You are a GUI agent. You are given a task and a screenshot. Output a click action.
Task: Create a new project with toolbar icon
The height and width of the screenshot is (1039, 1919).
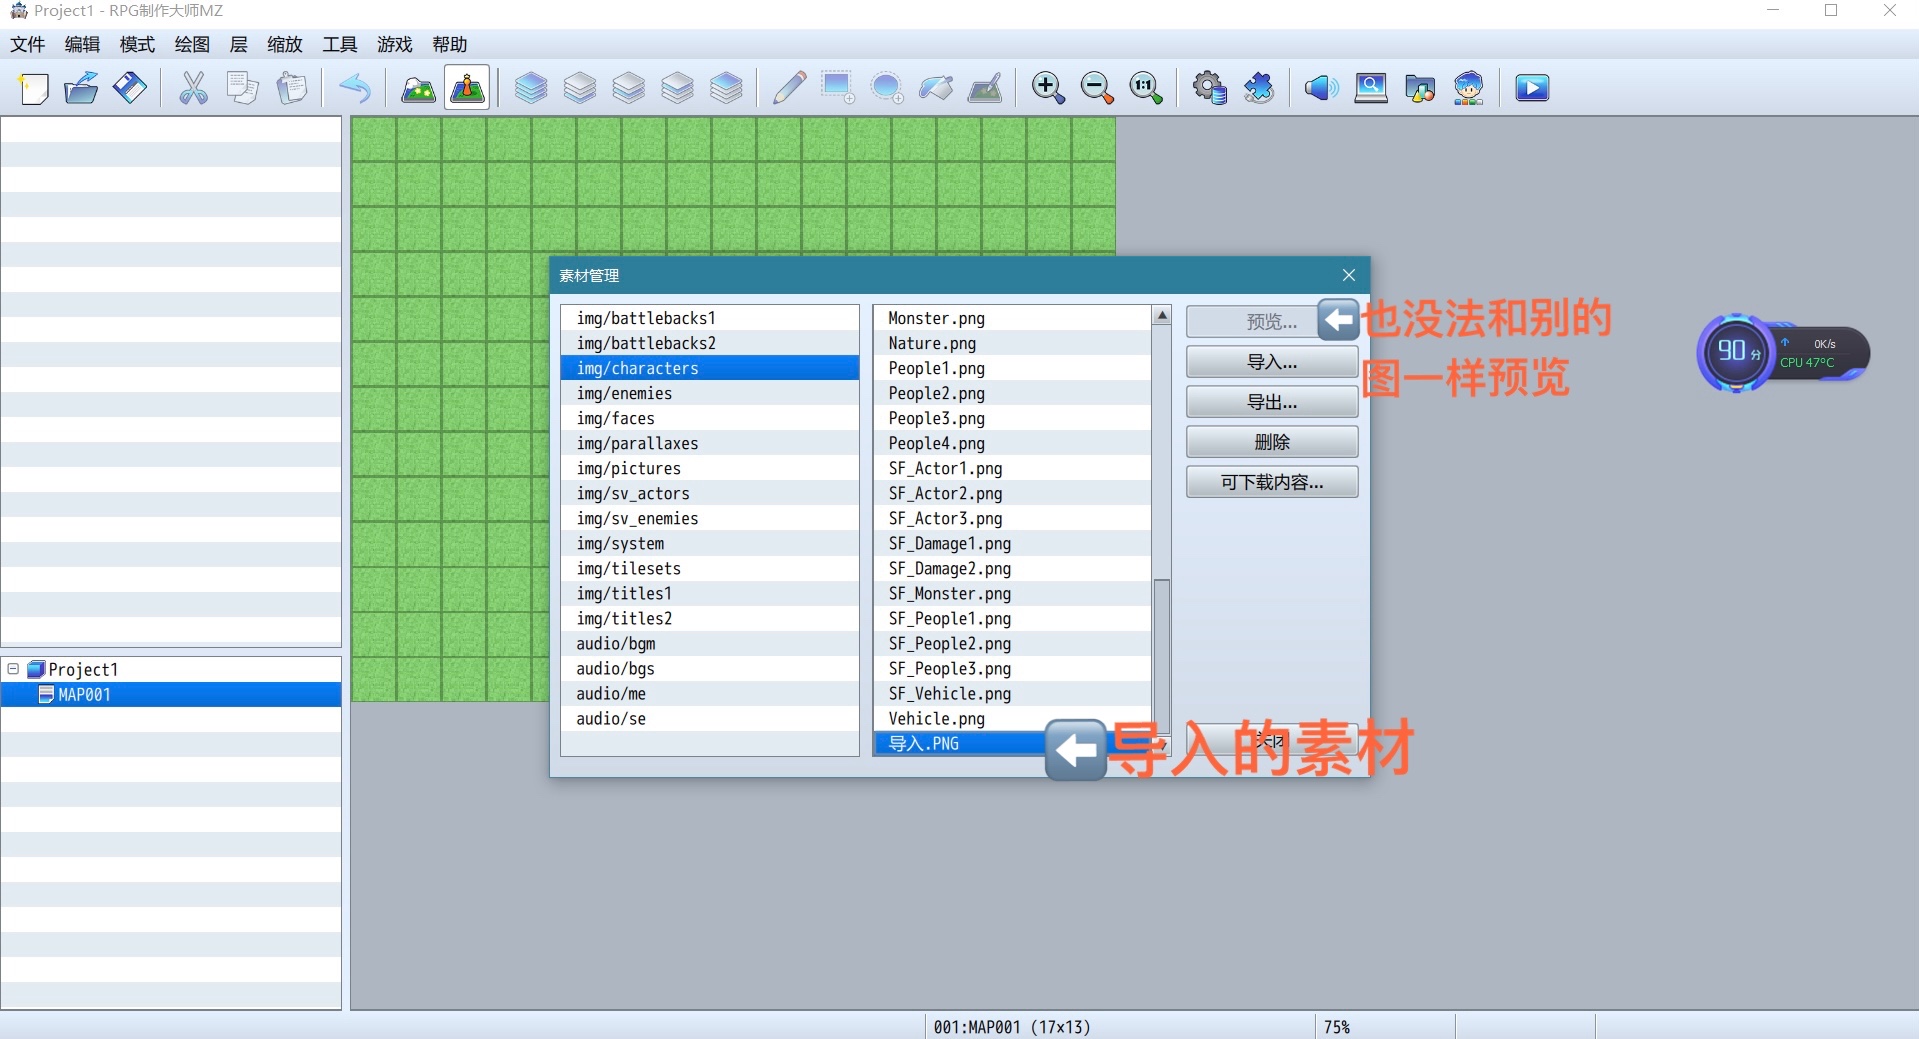coord(33,88)
